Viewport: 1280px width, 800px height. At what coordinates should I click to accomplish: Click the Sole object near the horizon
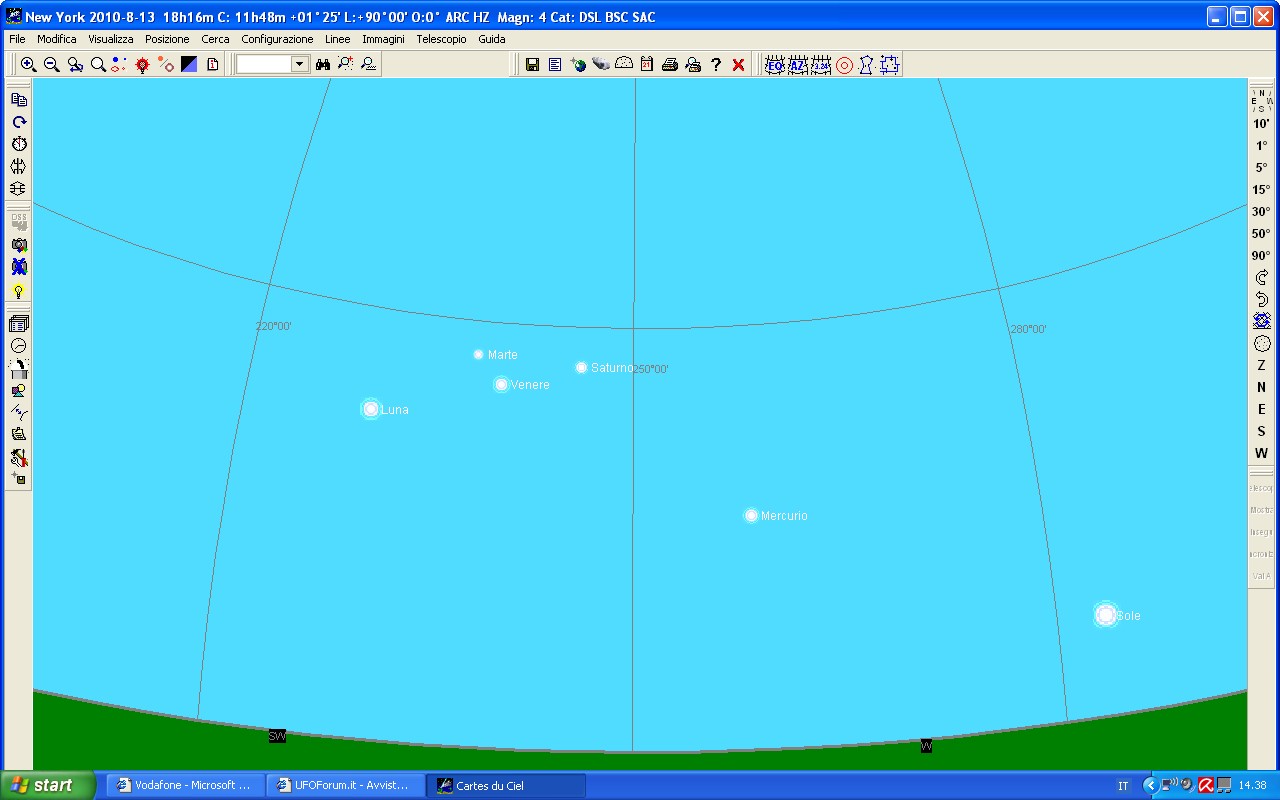pyautogui.click(x=1105, y=615)
